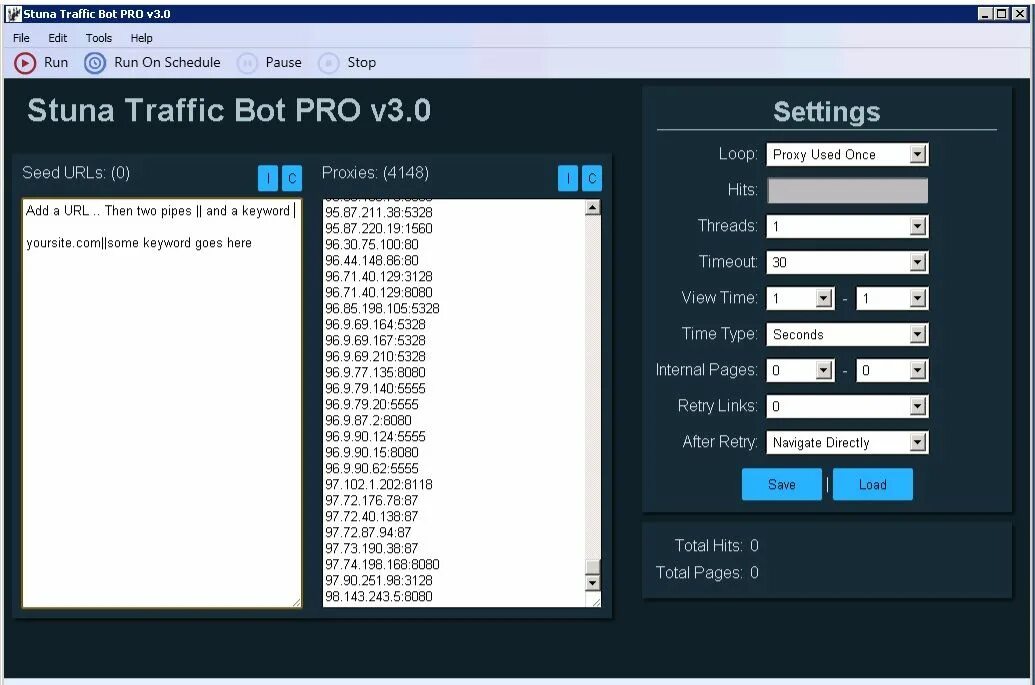The image size is (1035, 685).
Task: Click the Proxies: (4148) heading
Action: (375, 173)
